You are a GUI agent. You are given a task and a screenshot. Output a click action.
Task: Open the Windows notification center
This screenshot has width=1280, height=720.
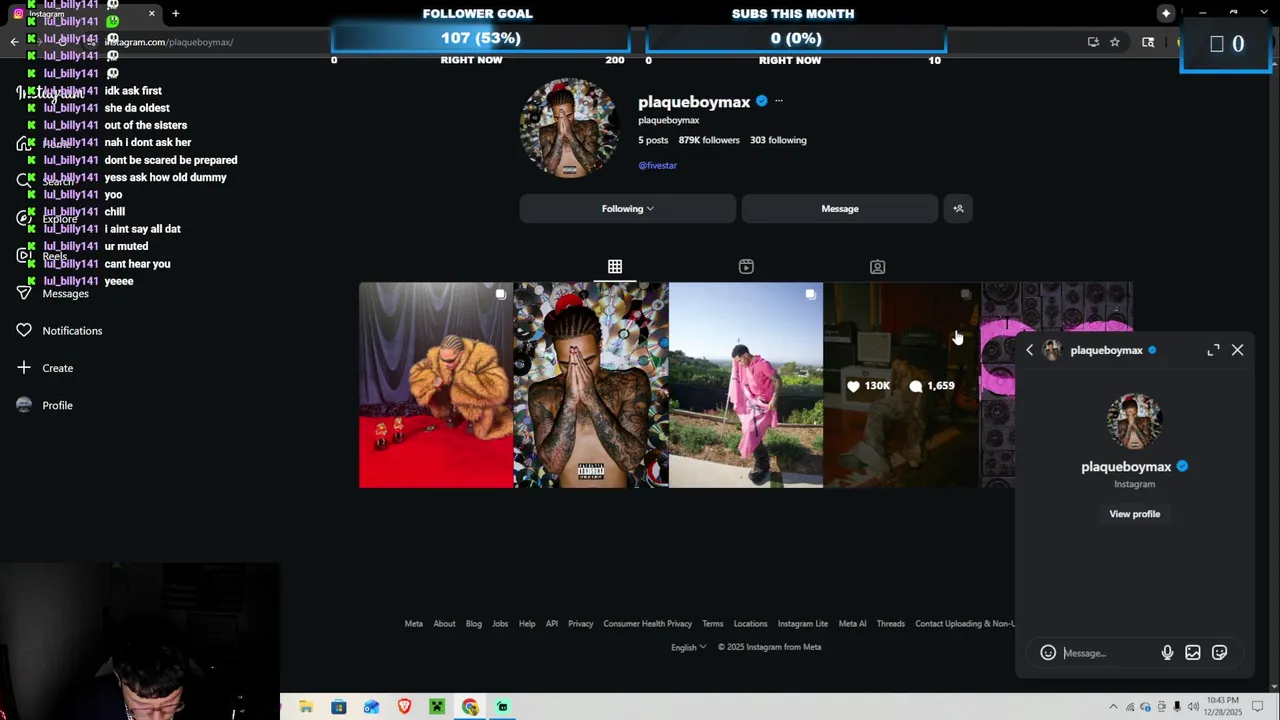pyautogui.click(x=1257, y=707)
